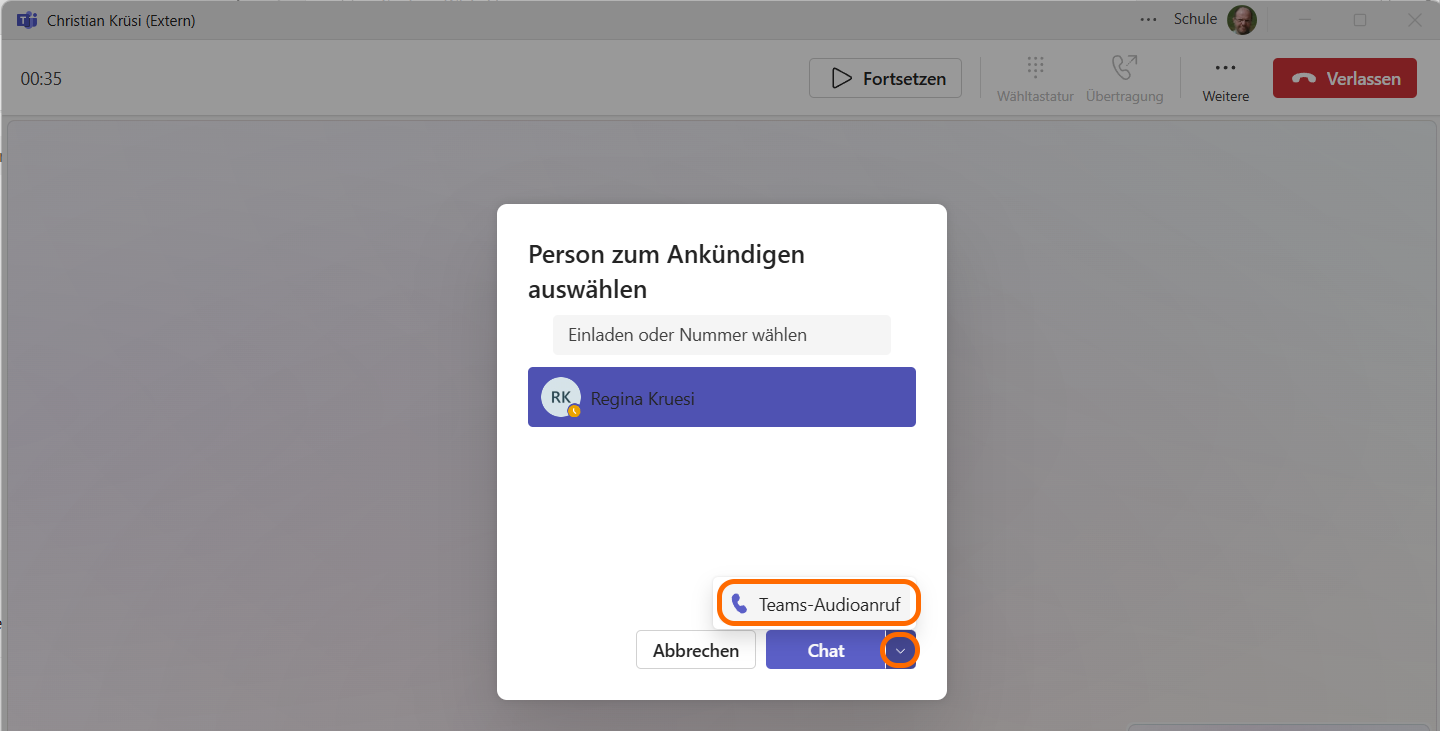1440x731 pixels.
Task: Click the Chat button
Action: (825, 651)
